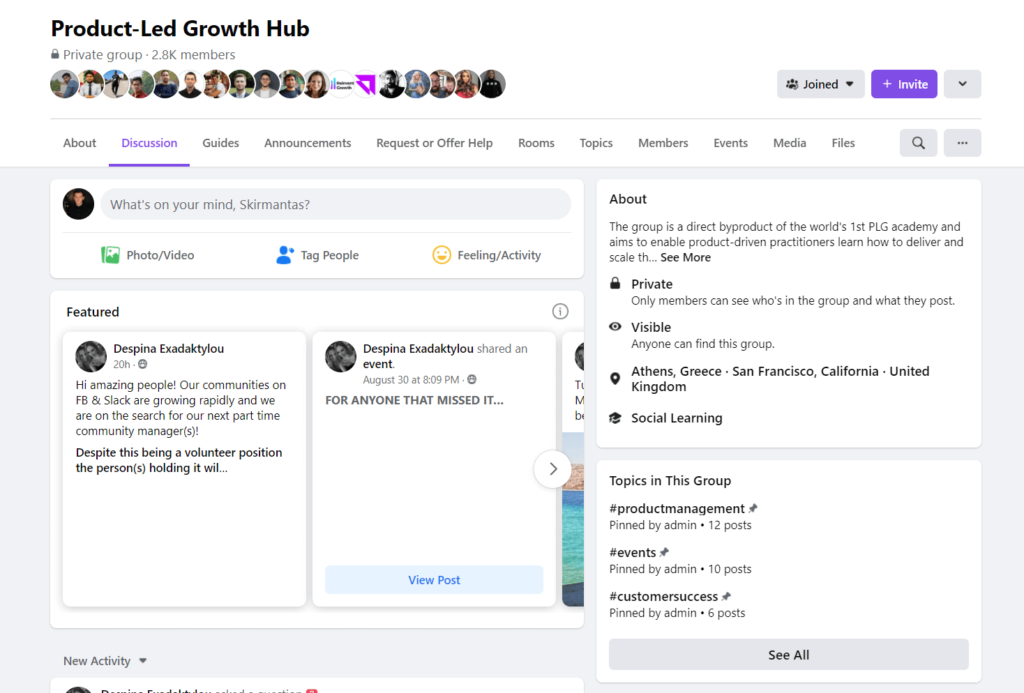Click the purple logo member avatar
The width and height of the screenshot is (1024, 693).
(x=366, y=84)
